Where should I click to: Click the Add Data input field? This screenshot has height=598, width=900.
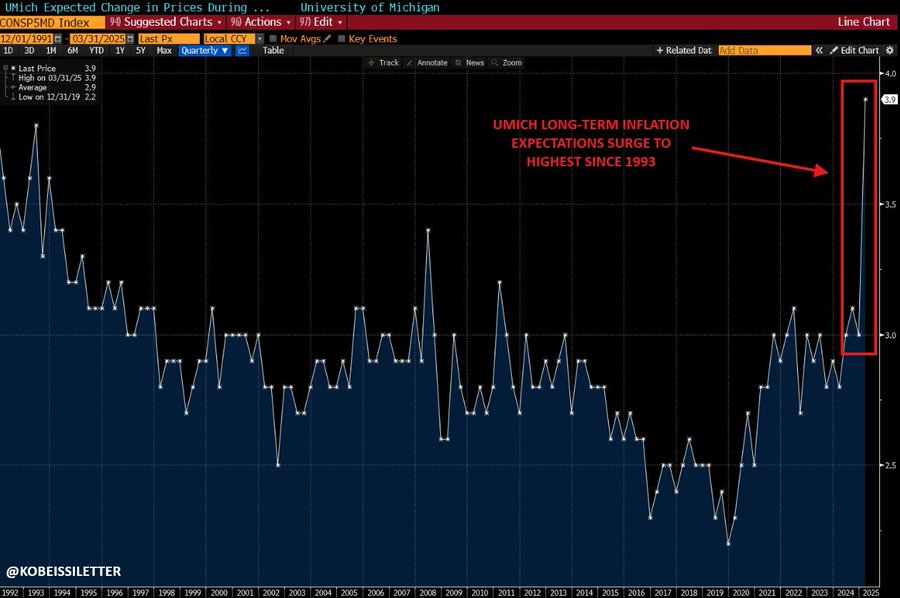click(x=762, y=50)
